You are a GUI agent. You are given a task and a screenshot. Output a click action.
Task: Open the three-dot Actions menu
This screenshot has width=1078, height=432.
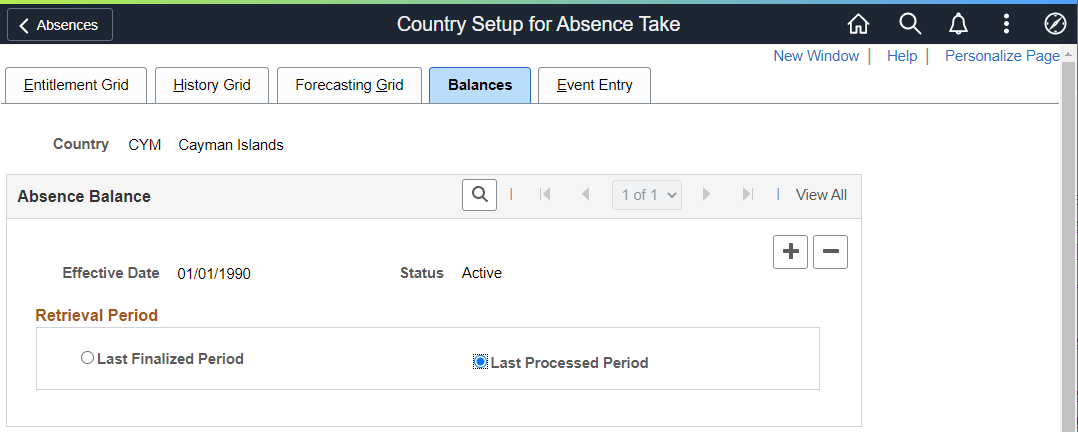coord(1006,24)
